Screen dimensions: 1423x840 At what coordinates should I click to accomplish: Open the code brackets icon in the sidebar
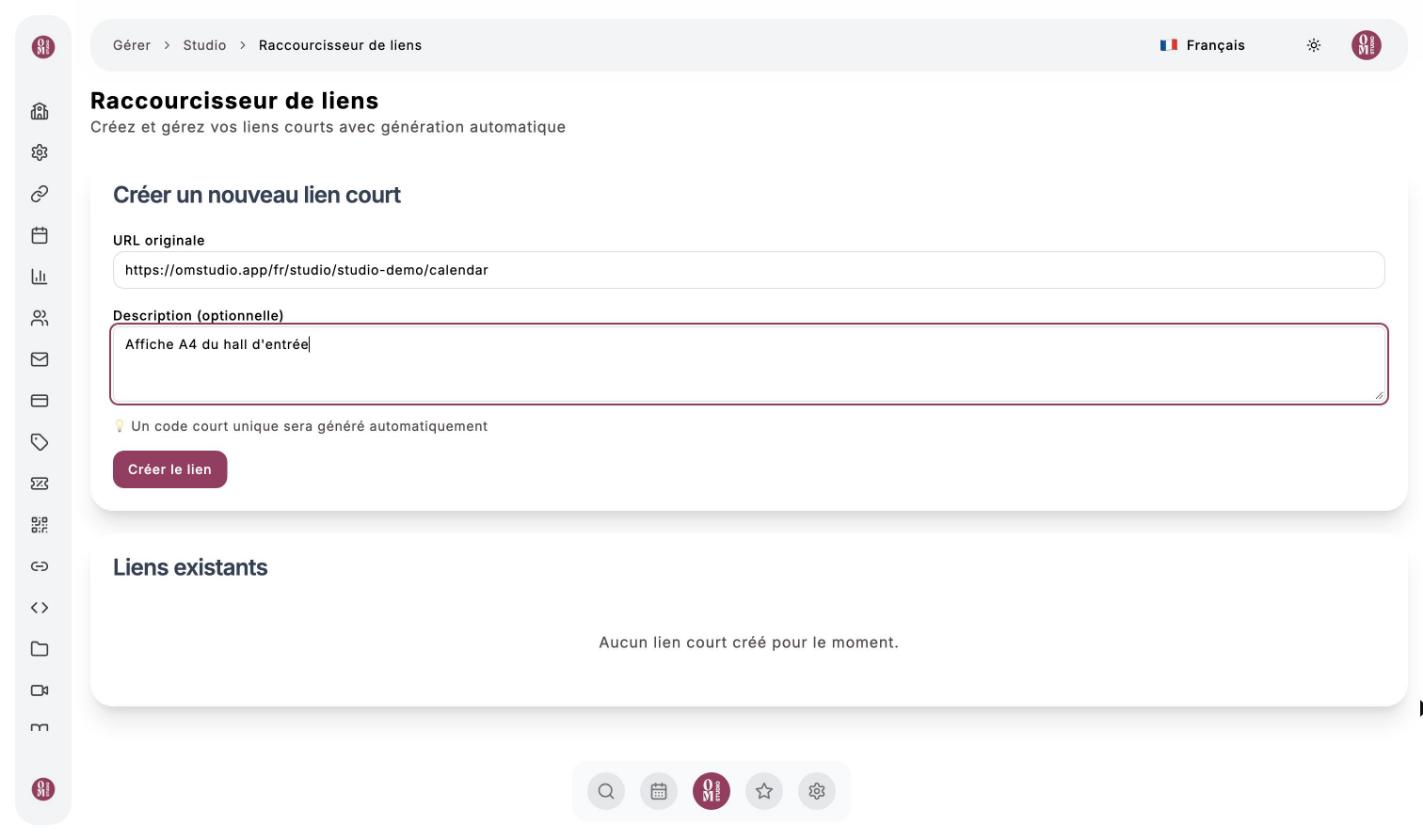coord(40,607)
